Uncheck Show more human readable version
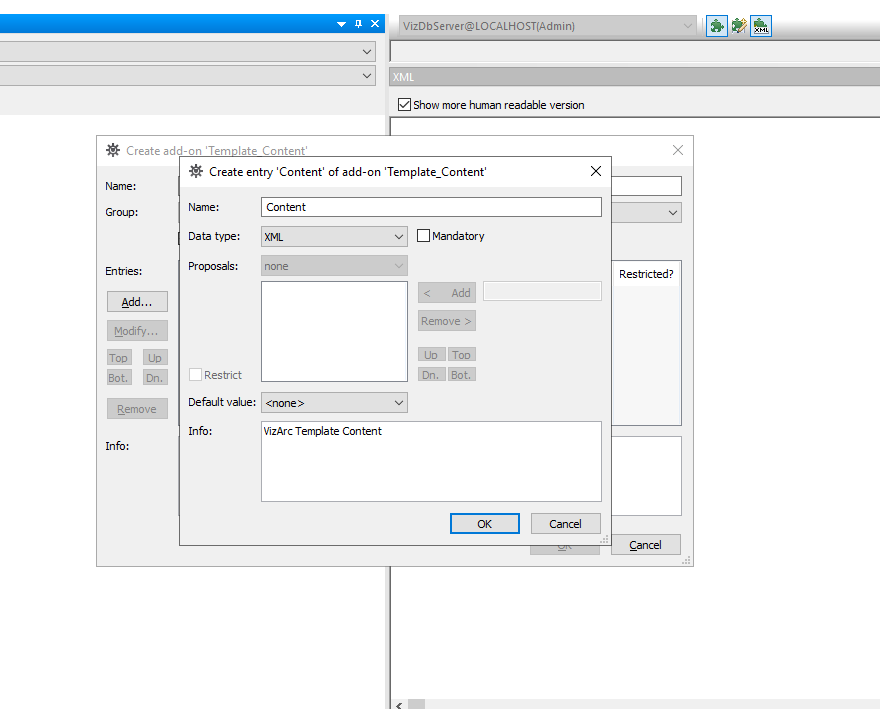This screenshot has height=709, width=880. [x=404, y=104]
